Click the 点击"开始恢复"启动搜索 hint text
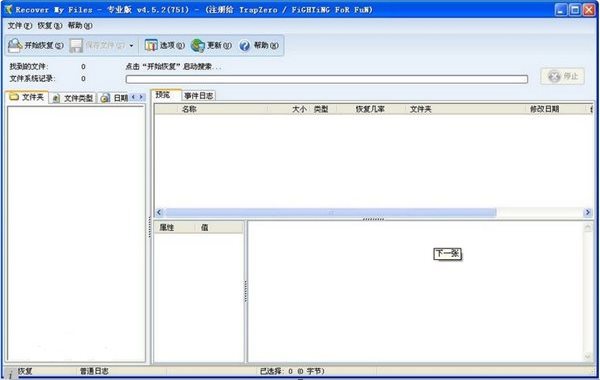Viewport: 600px width, 380px height. [173, 67]
